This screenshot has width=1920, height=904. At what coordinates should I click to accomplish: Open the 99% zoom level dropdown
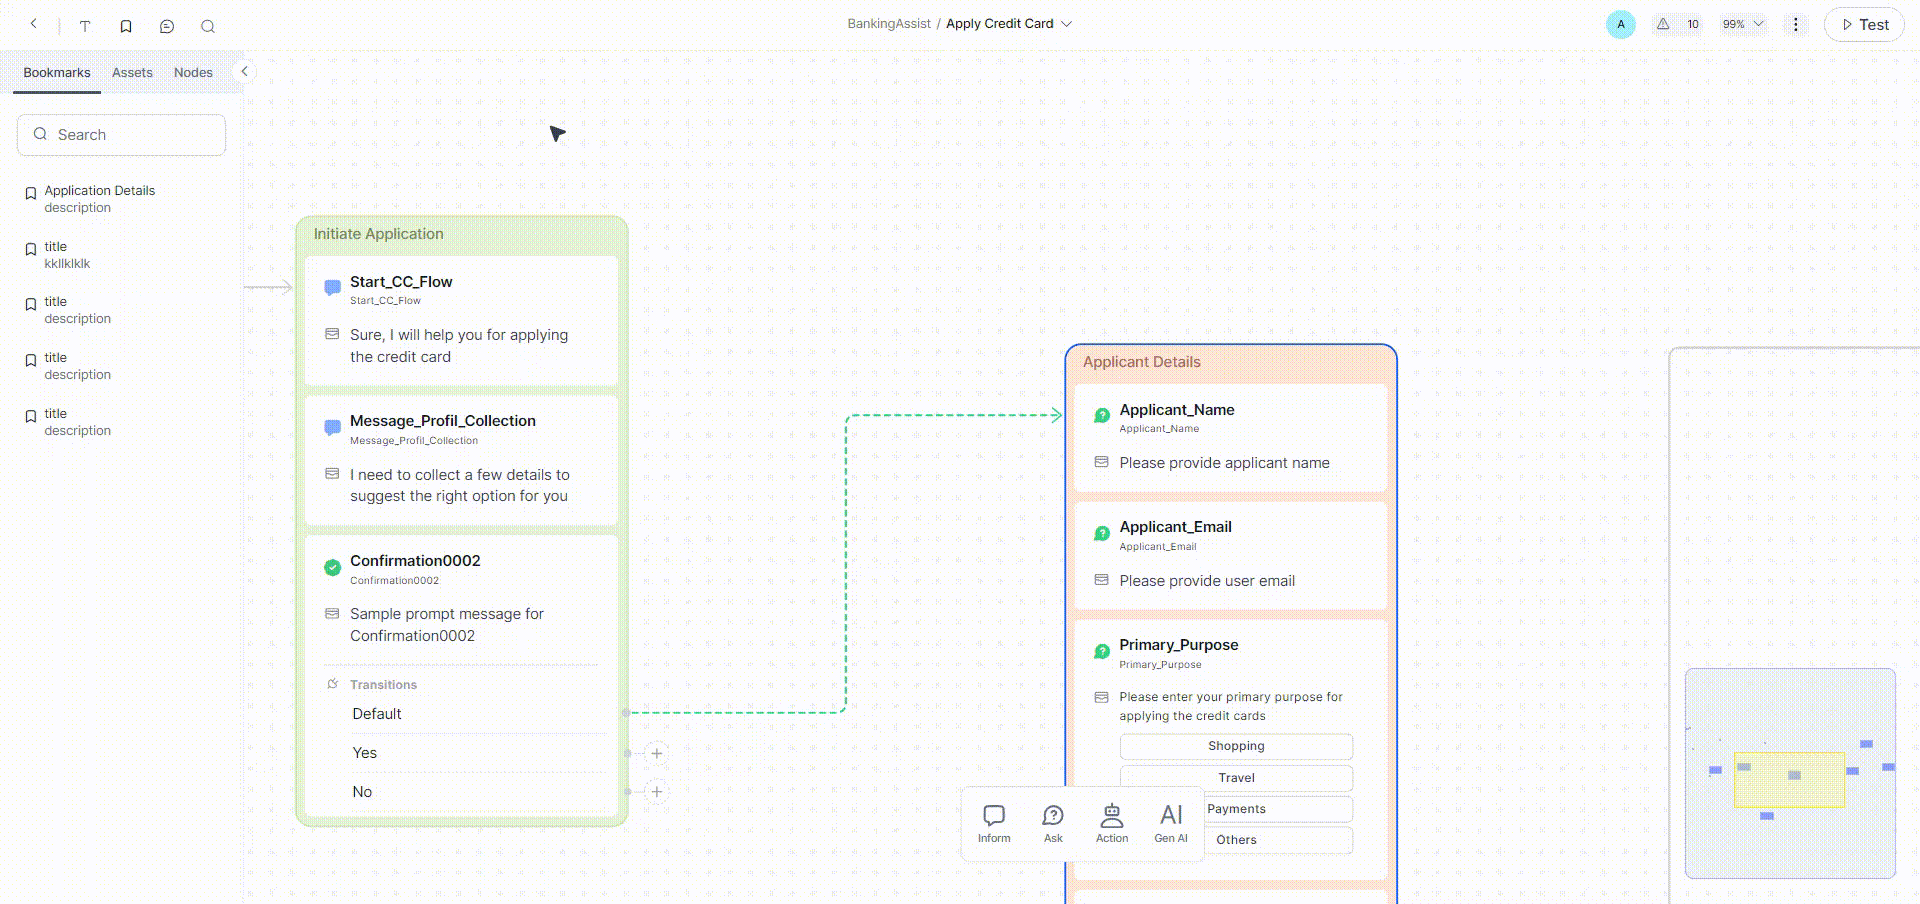(x=1742, y=24)
